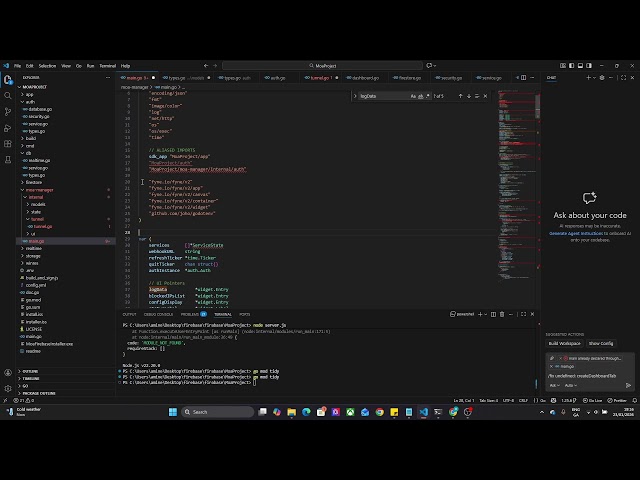Open the Terminal menu
This screenshot has width=640, height=480.
[107, 66]
